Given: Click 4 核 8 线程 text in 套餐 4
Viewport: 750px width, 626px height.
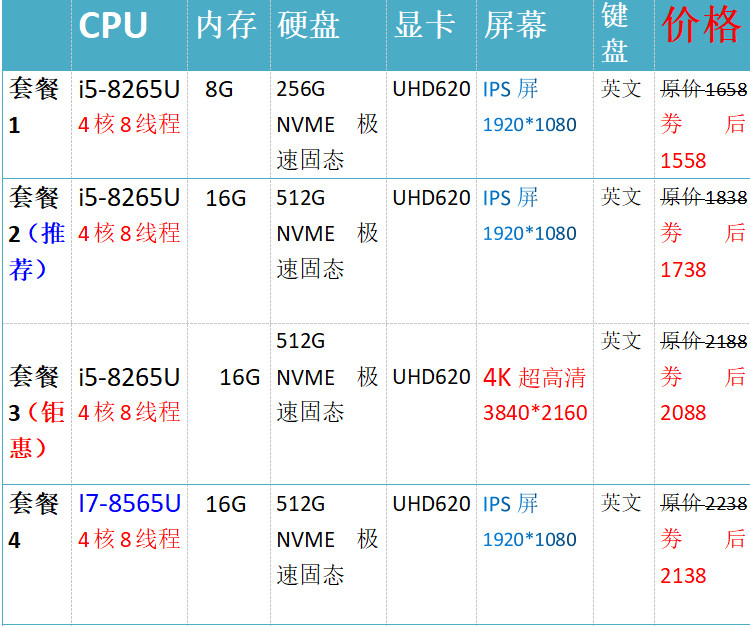Looking at the screenshot, I should tap(129, 539).
